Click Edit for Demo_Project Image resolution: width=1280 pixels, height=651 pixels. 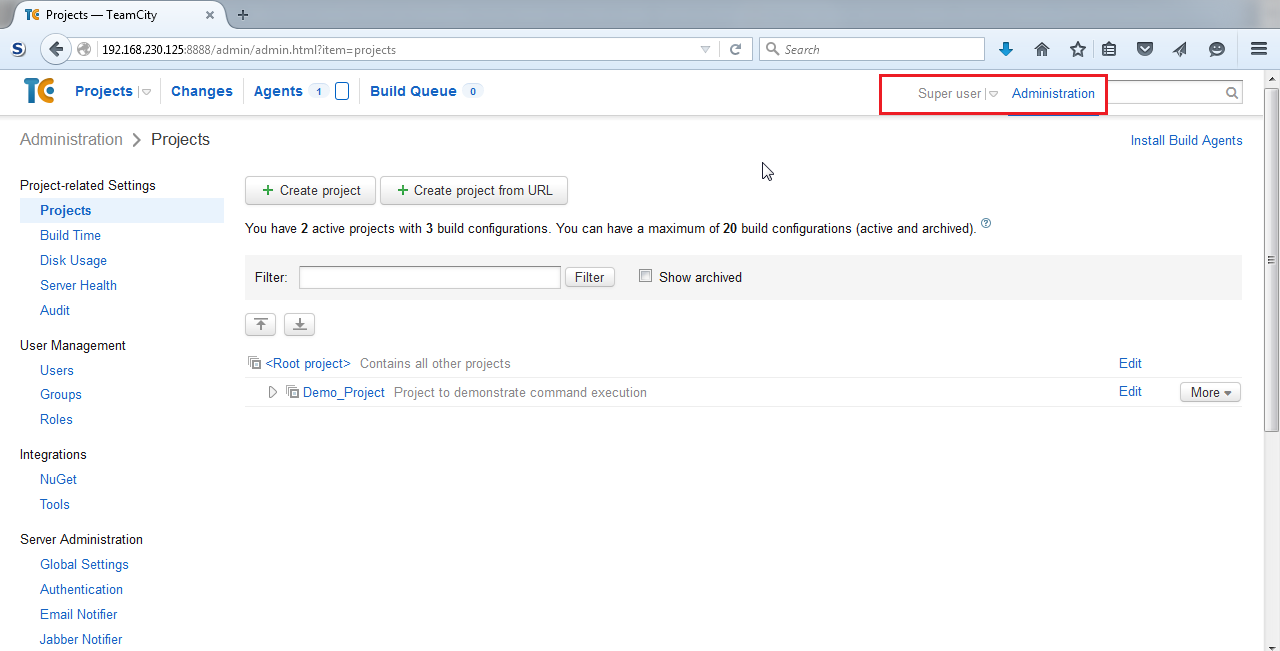coord(1130,391)
